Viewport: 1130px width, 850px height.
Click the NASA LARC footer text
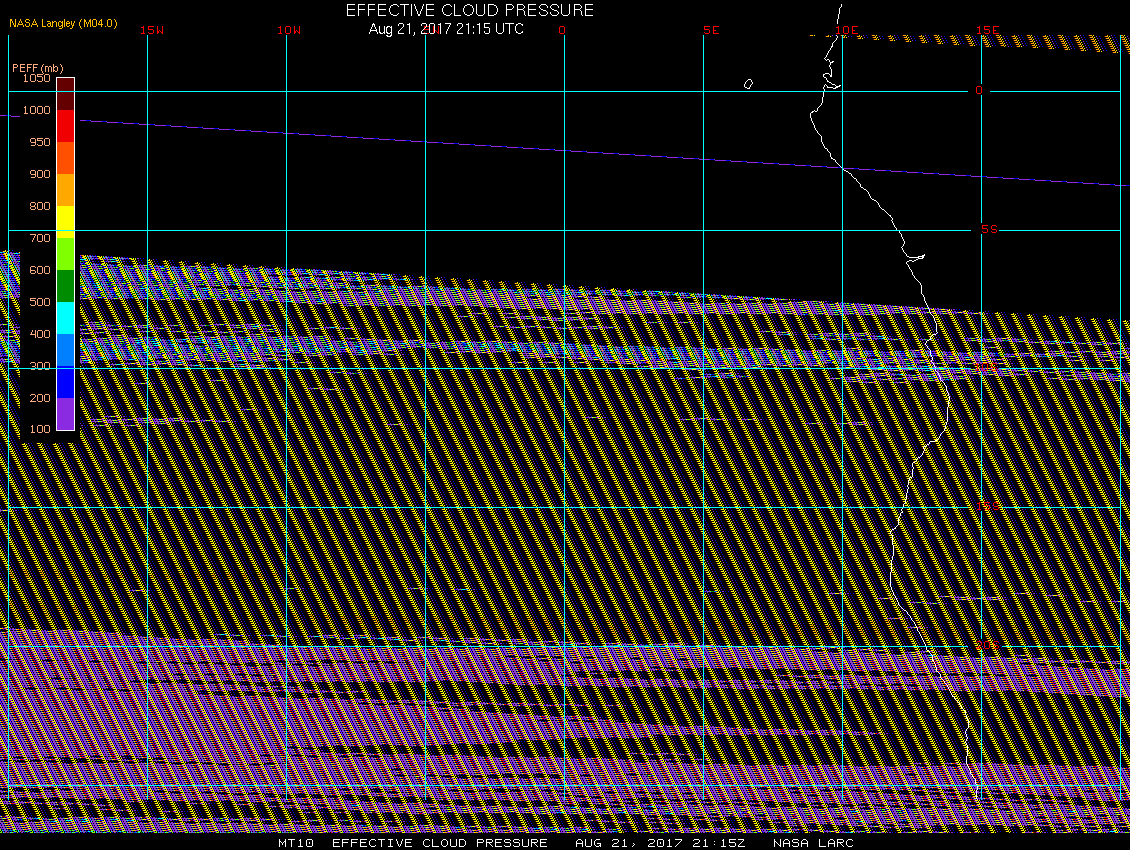point(813,843)
